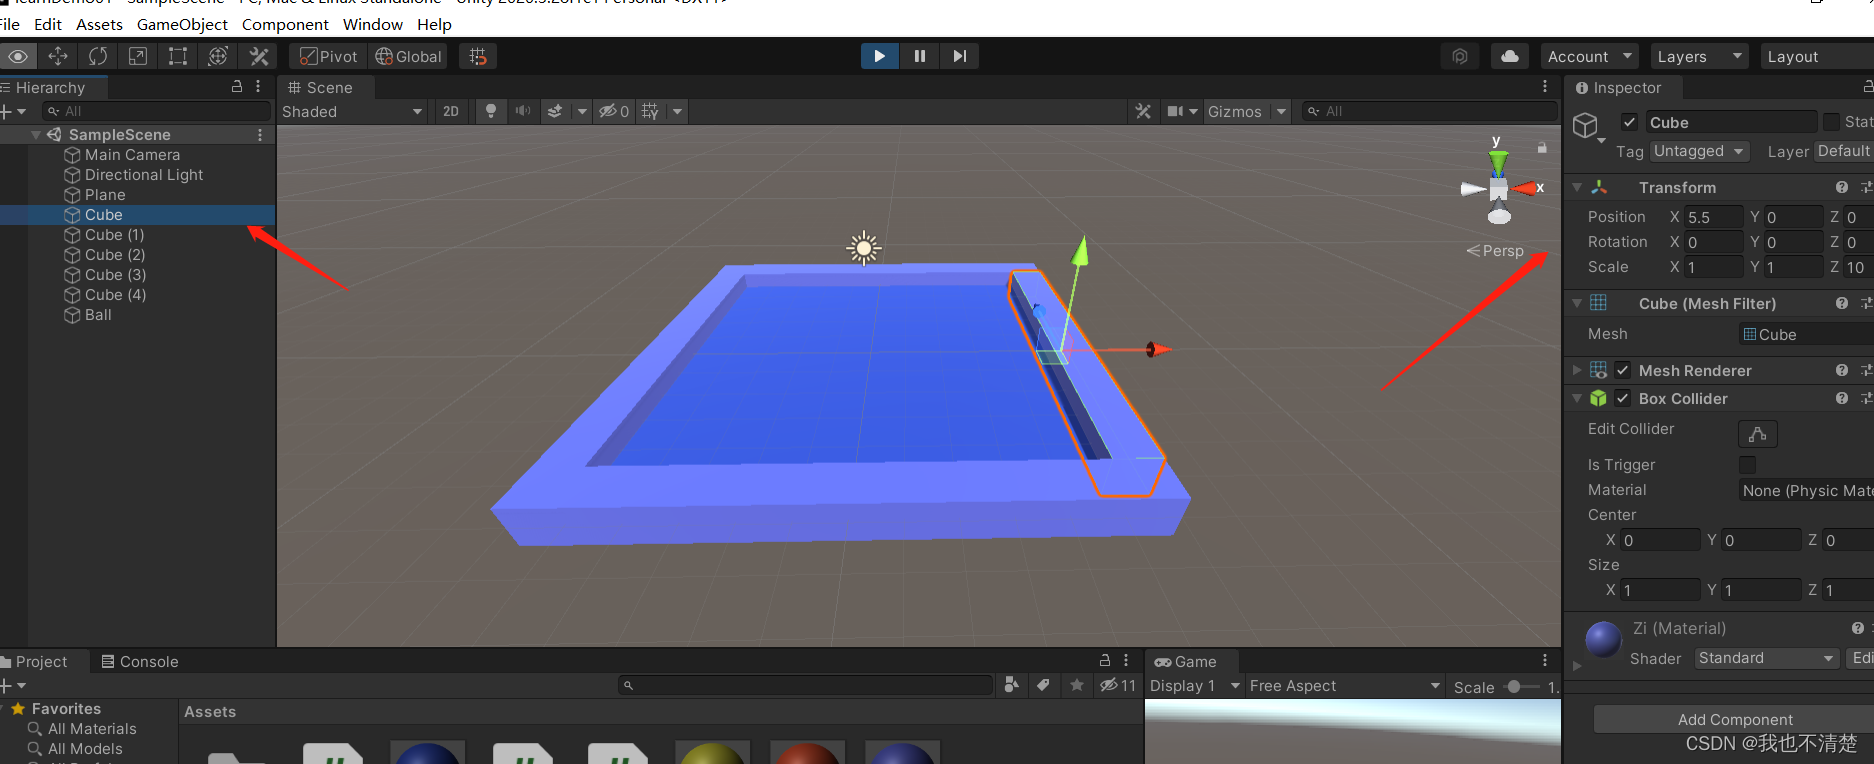The image size is (1874, 764).
Task: Toggle the Static checkbox
Action: coord(1831,122)
